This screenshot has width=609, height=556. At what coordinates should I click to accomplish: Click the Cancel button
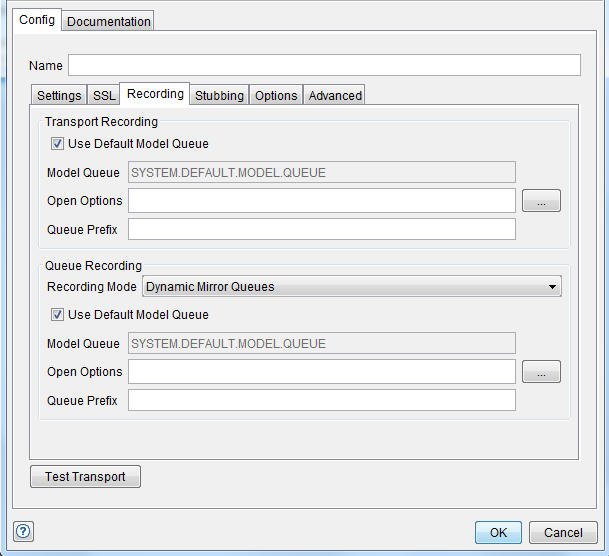click(563, 532)
